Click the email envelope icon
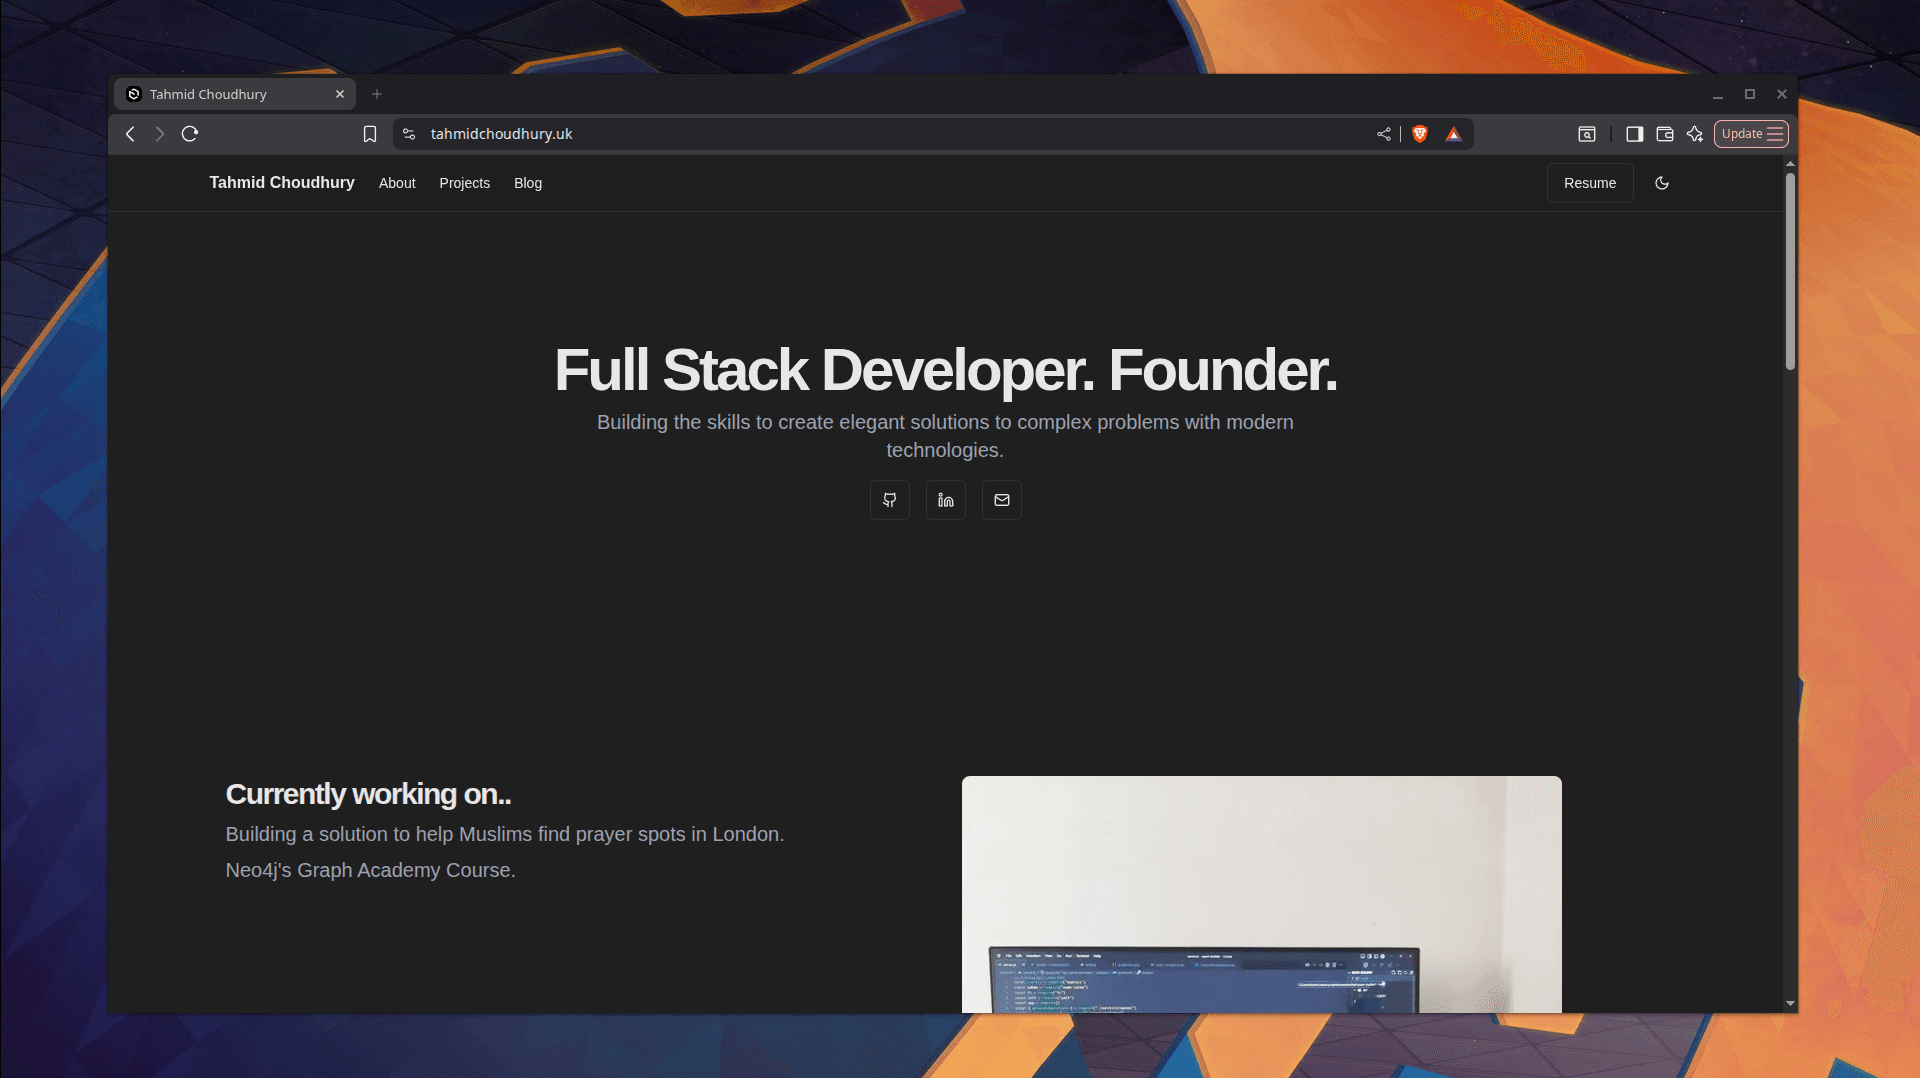 click(x=1001, y=499)
